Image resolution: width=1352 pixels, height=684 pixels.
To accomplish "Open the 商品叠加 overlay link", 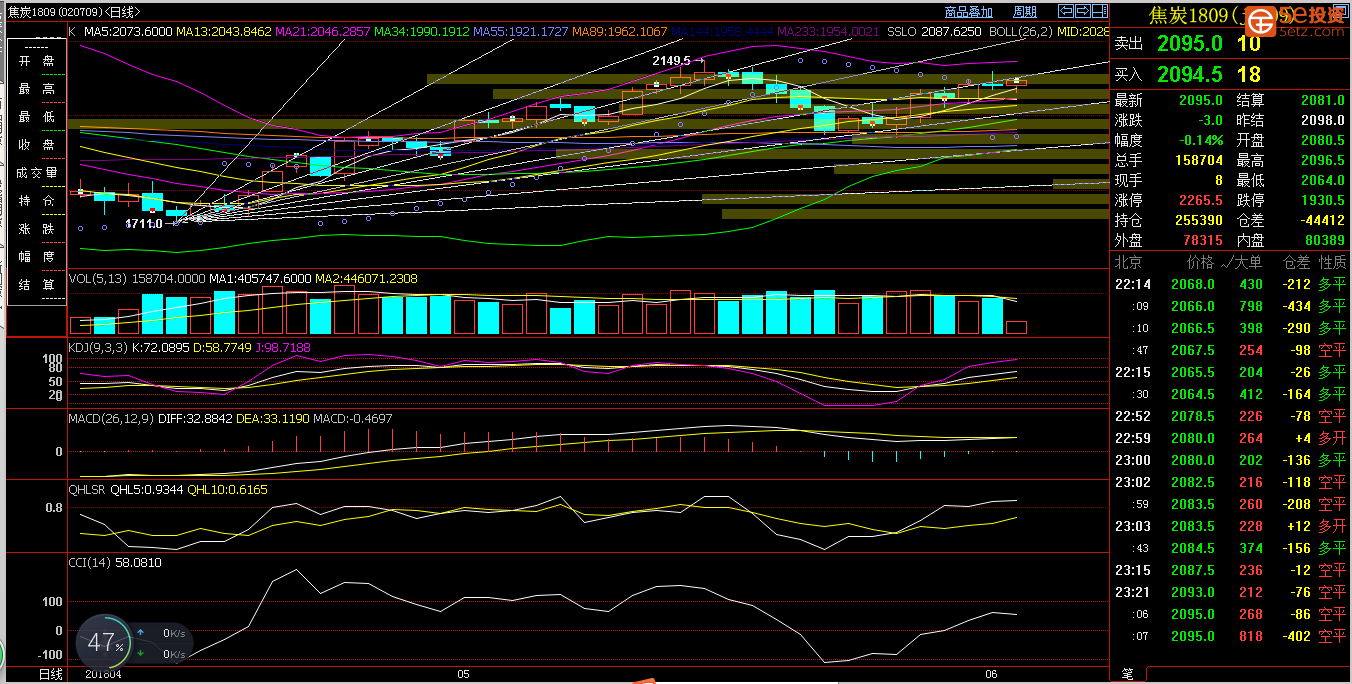I will click(x=968, y=12).
